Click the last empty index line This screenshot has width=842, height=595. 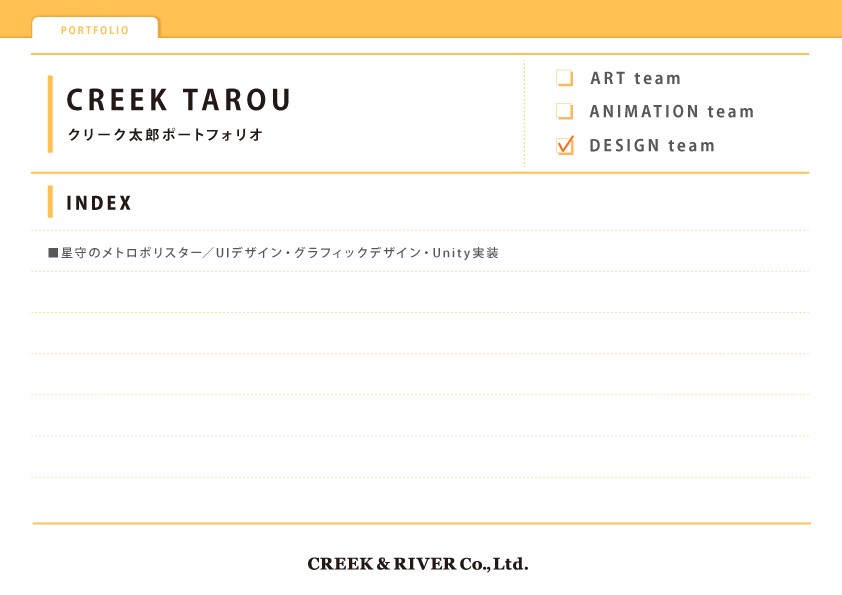[x=420, y=456]
